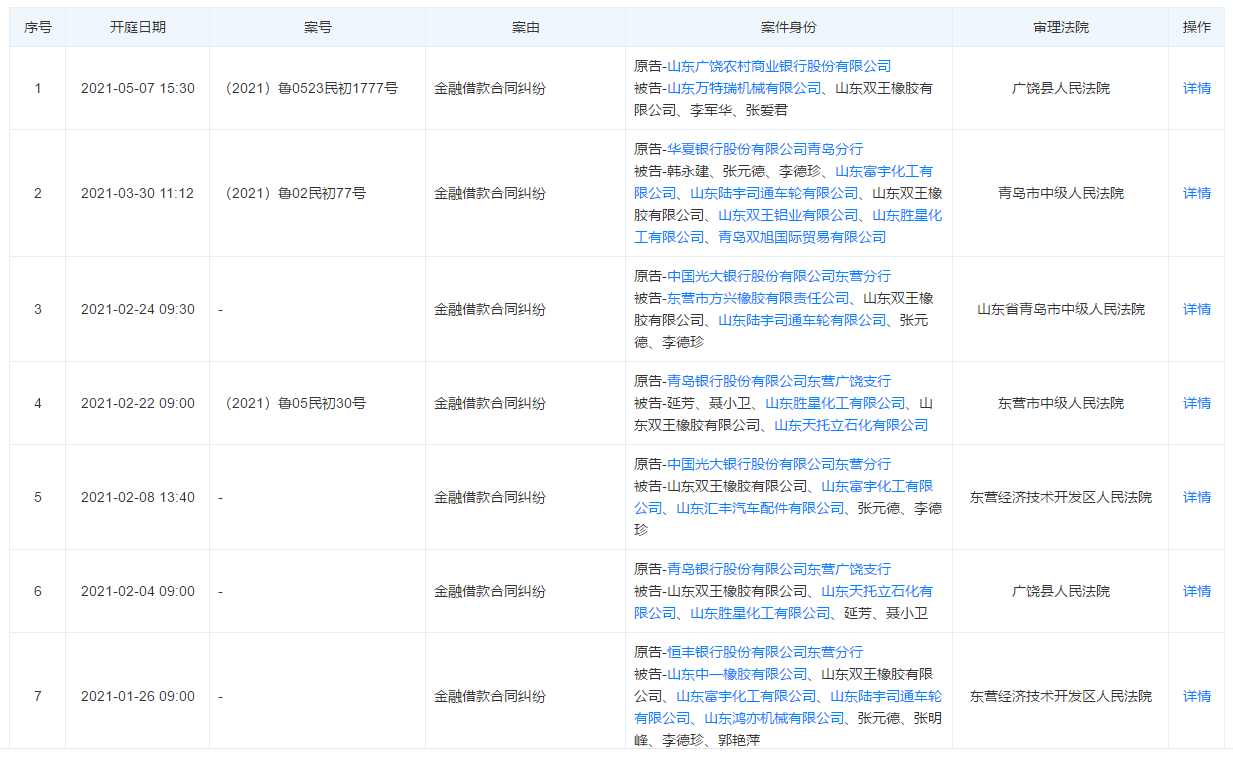Open 山东陆宇司通车轮有限公司 in row 2
Screen dimensions: 1233x759
pyautogui.click(x=774, y=193)
